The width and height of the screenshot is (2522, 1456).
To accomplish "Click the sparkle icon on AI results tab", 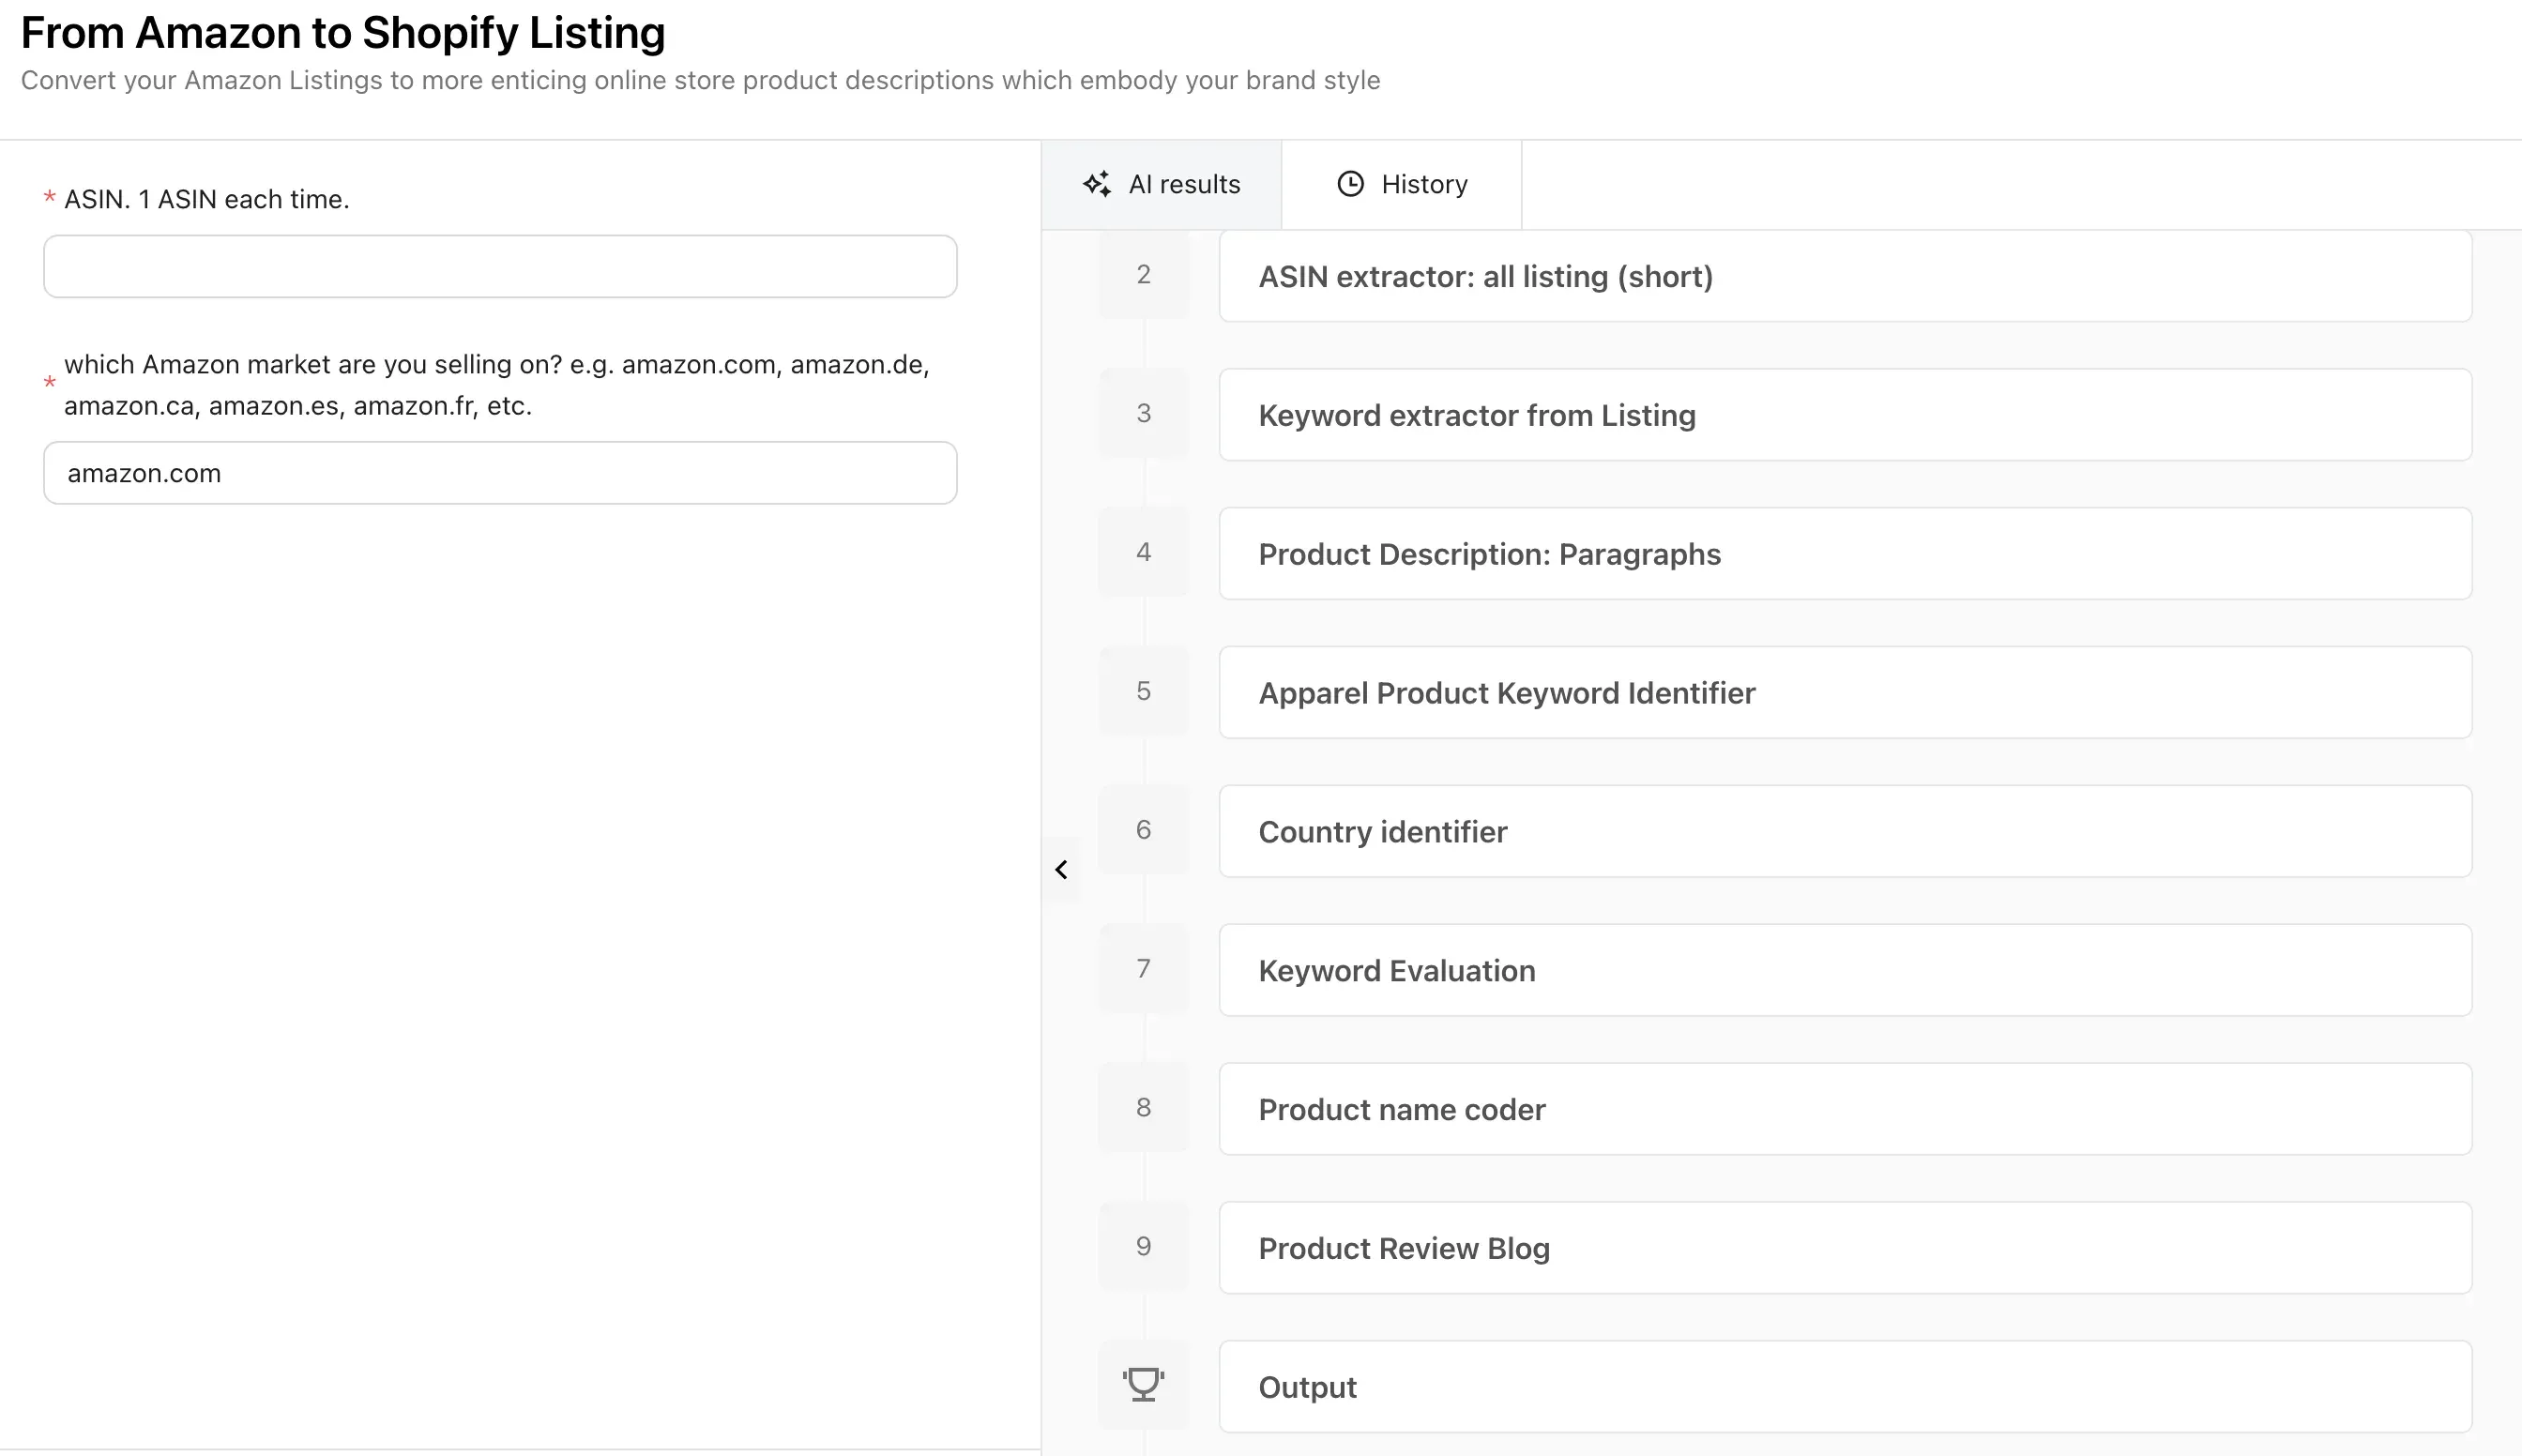I will click(1097, 183).
